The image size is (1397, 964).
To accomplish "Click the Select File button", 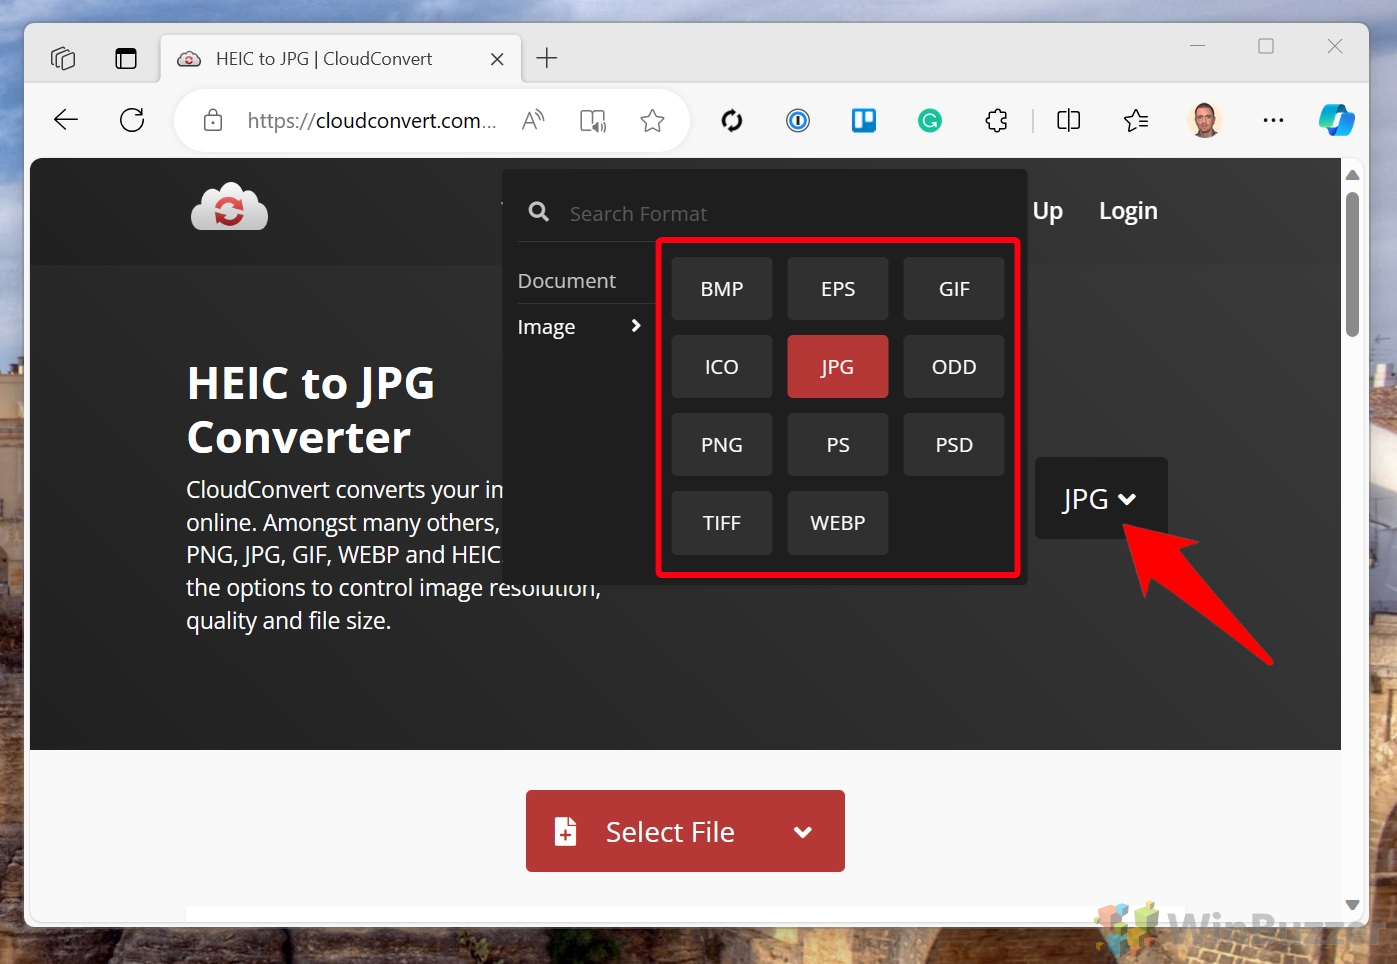I will pyautogui.click(x=685, y=831).
